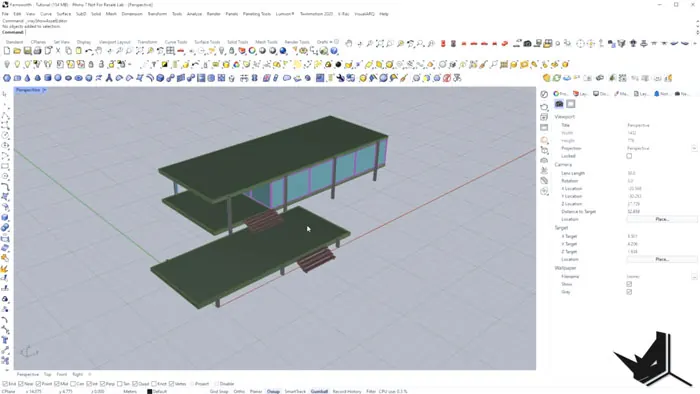Image resolution: width=700 pixels, height=394 pixels.
Task: Open the Render menu
Action: [213, 14]
